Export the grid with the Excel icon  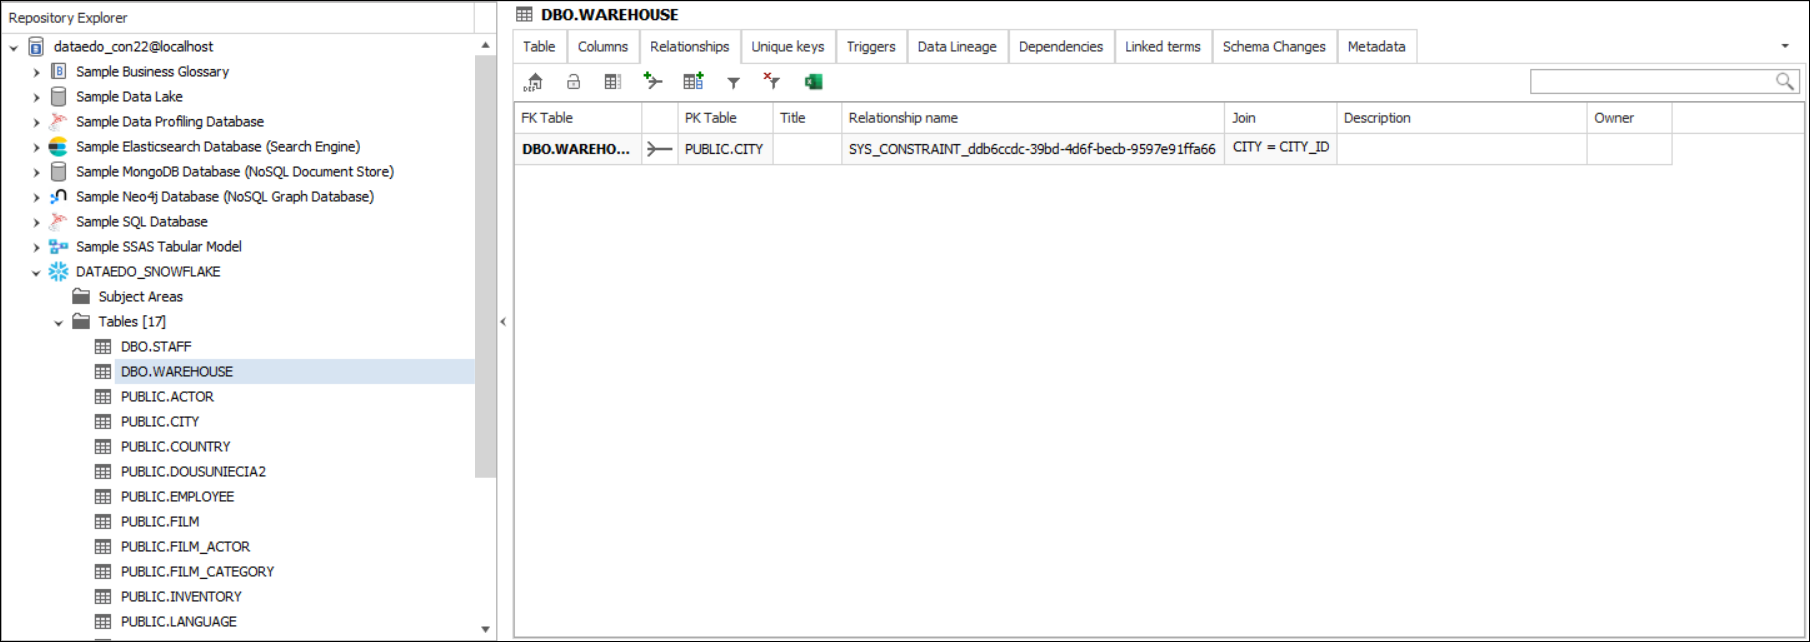coord(813,82)
